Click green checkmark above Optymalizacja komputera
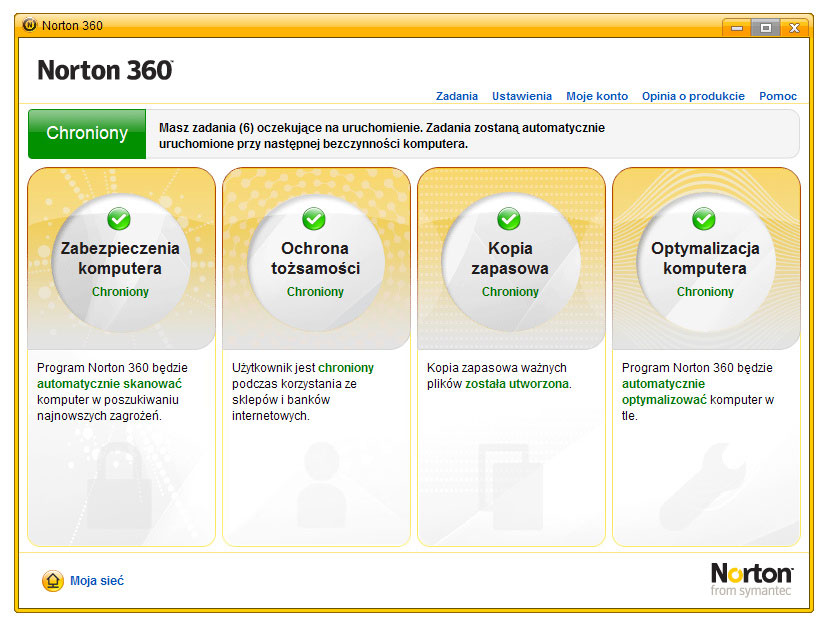 704,218
